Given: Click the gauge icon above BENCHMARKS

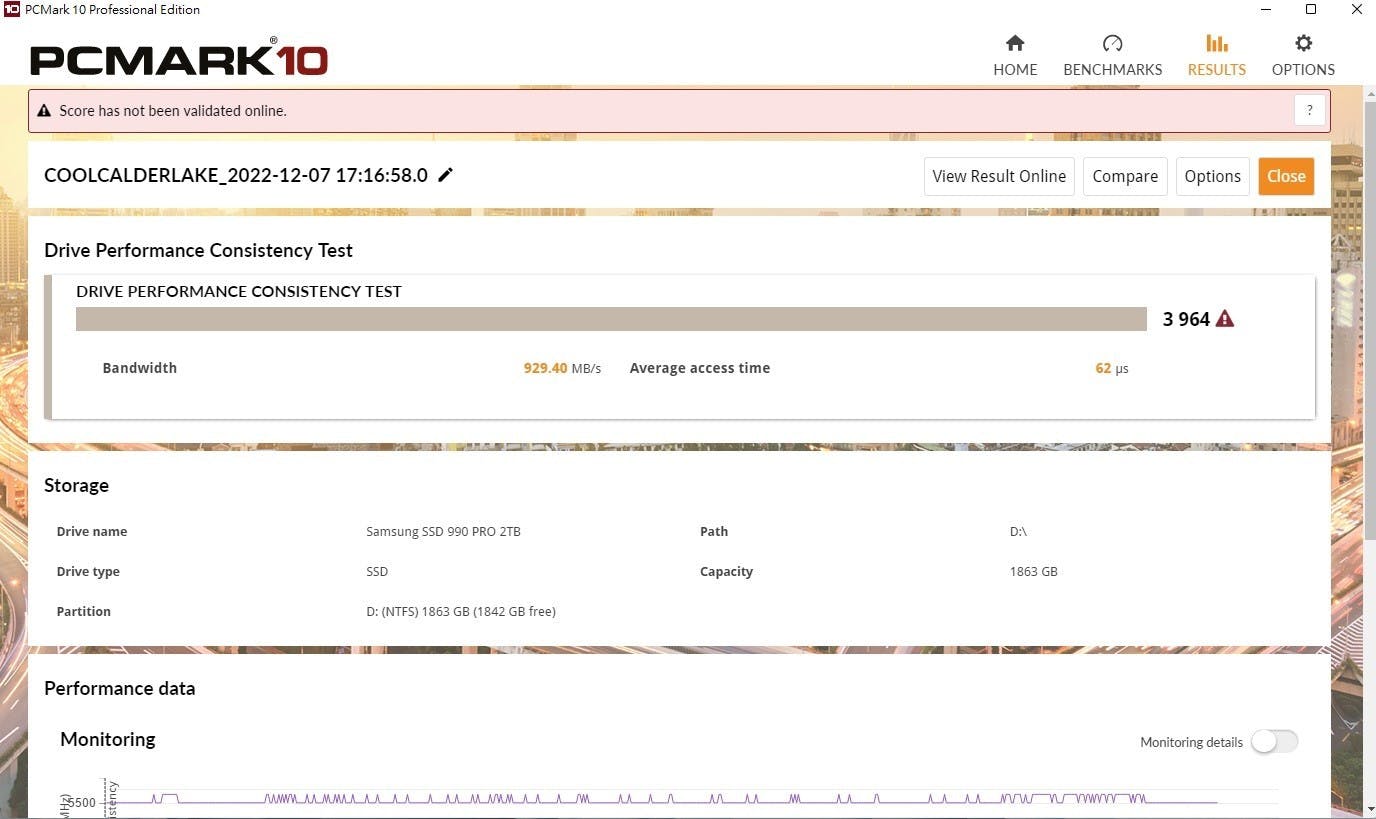Looking at the screenshot, I should click(1112, 43).
